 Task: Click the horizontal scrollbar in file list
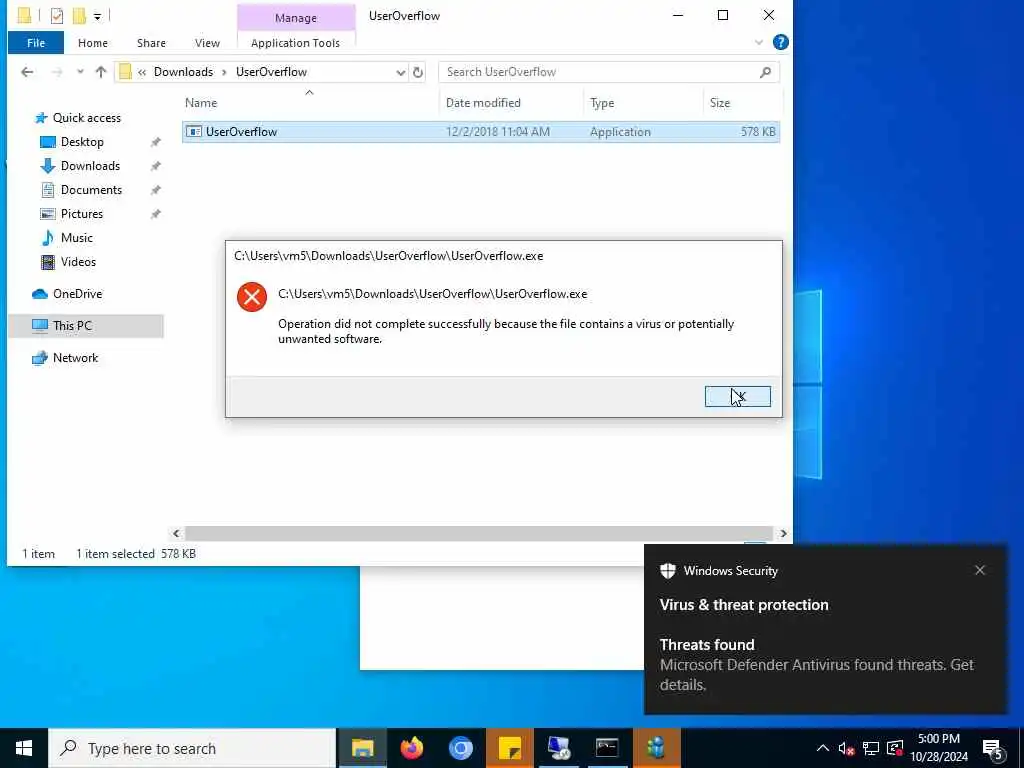click(x=479, y=534)
